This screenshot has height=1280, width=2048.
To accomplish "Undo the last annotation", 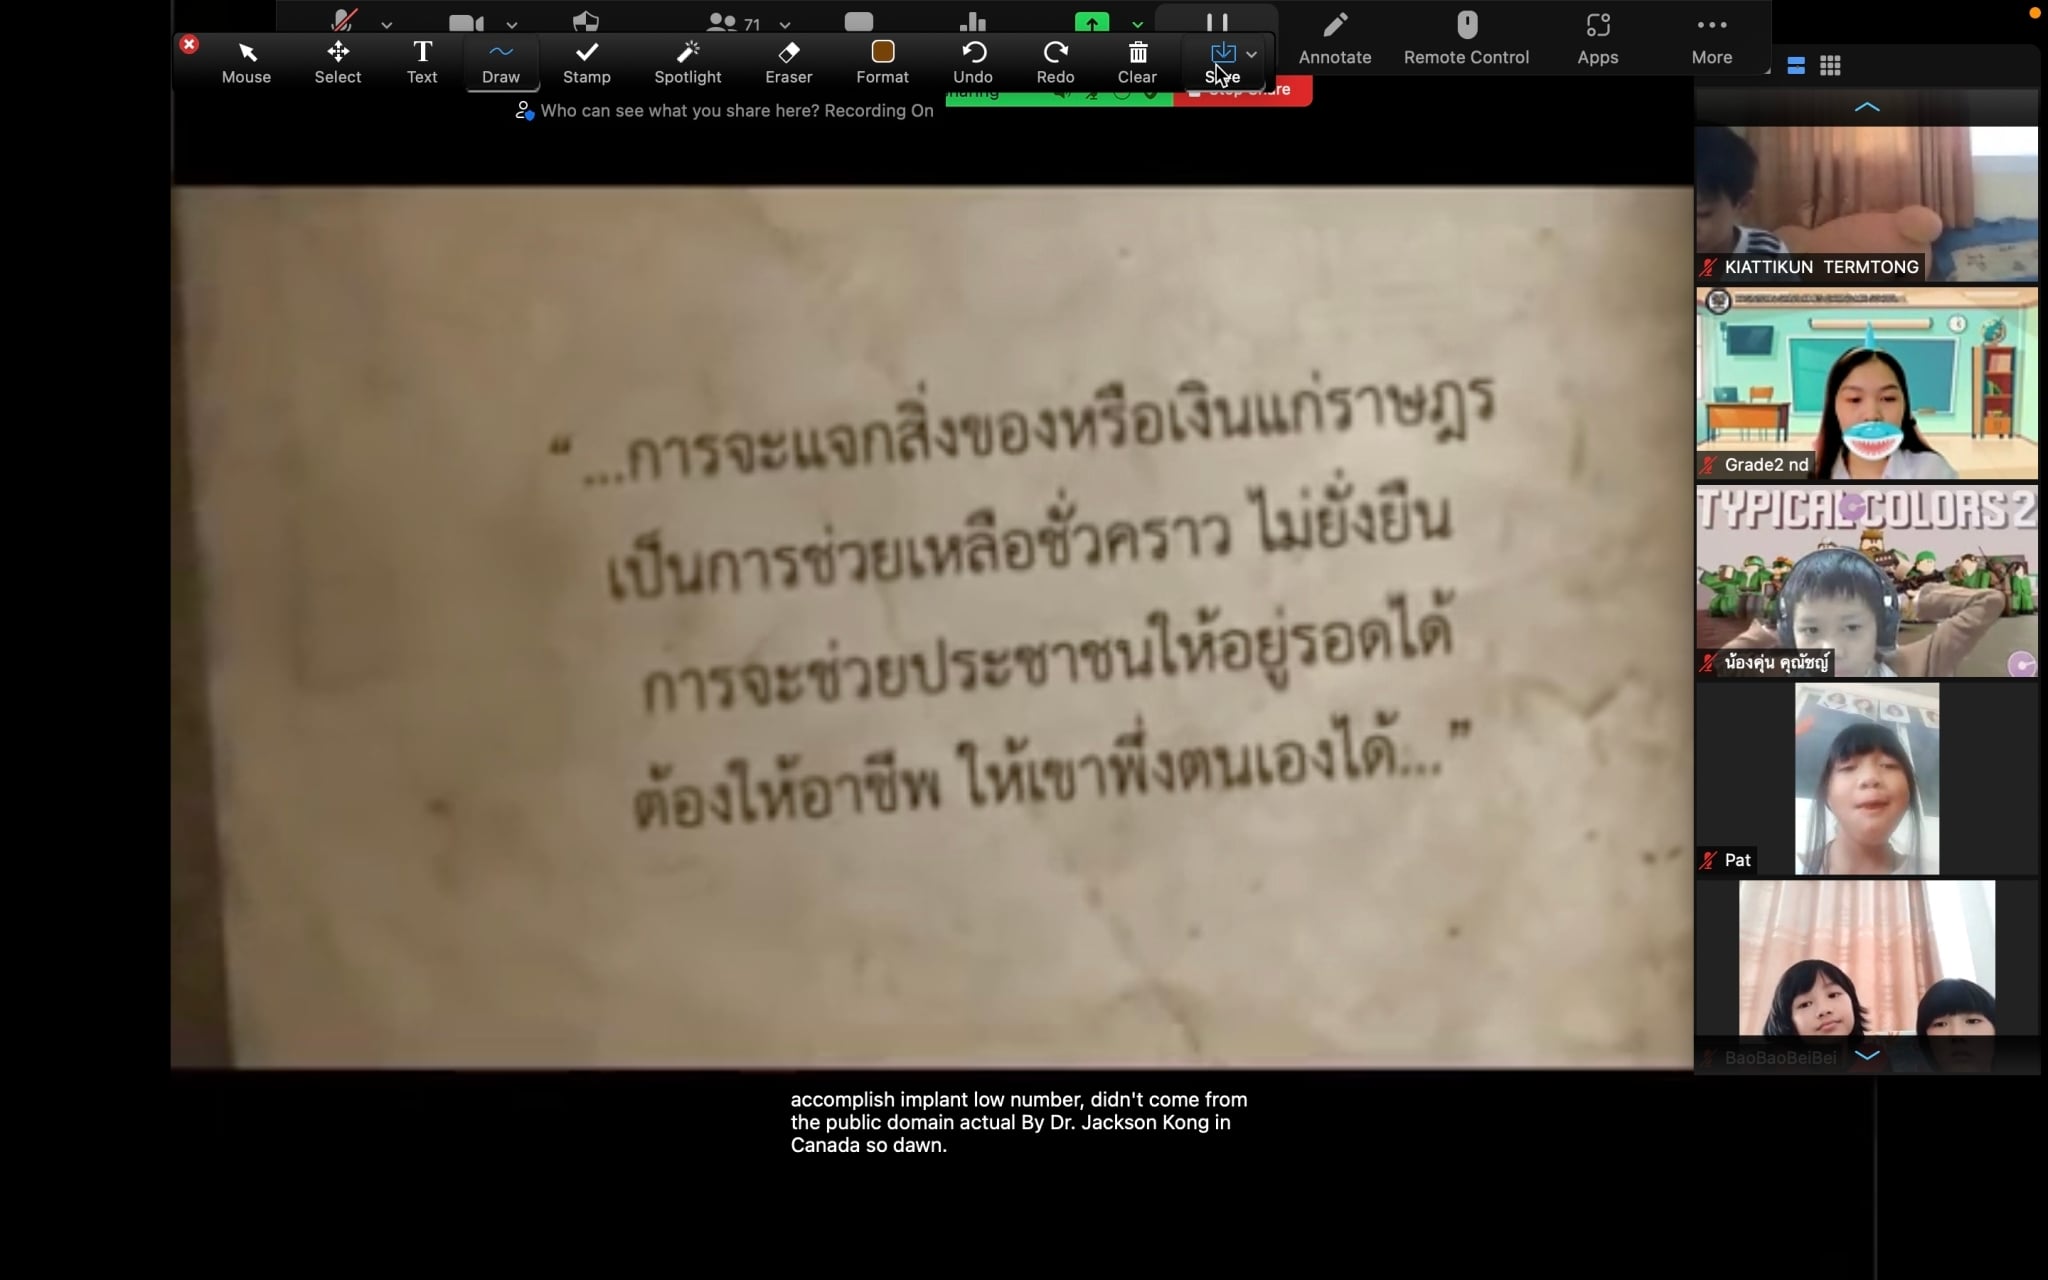I will [972, 62].
